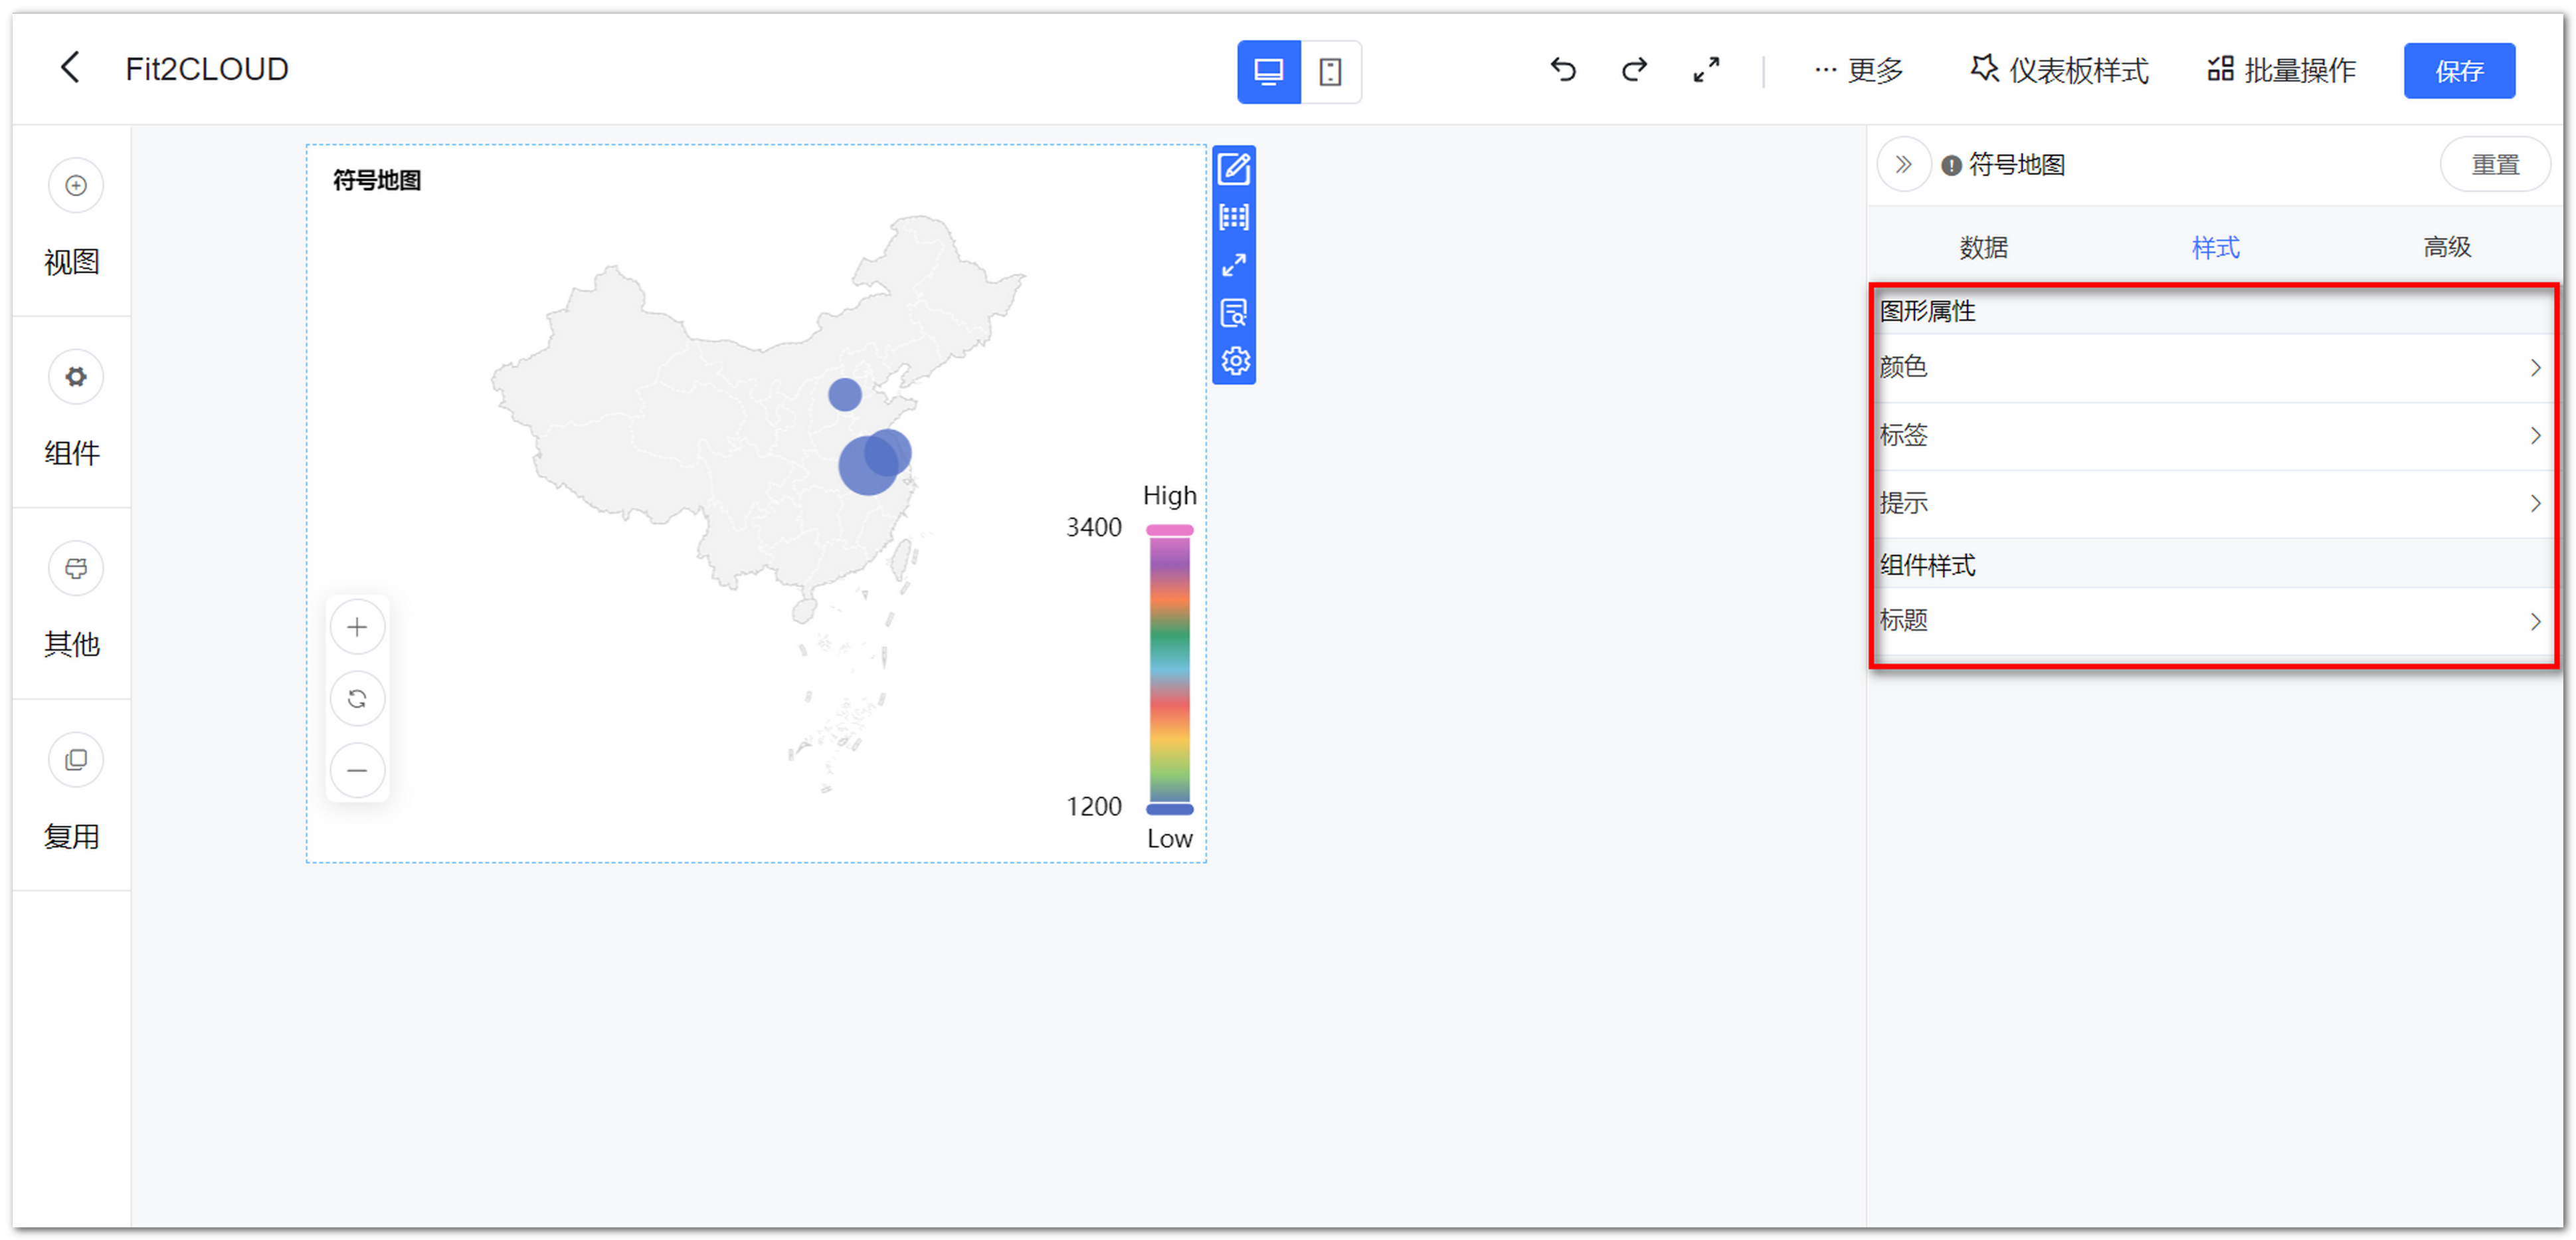Open the chart data table icon
The image size is (2576, 1240).
1235,217
